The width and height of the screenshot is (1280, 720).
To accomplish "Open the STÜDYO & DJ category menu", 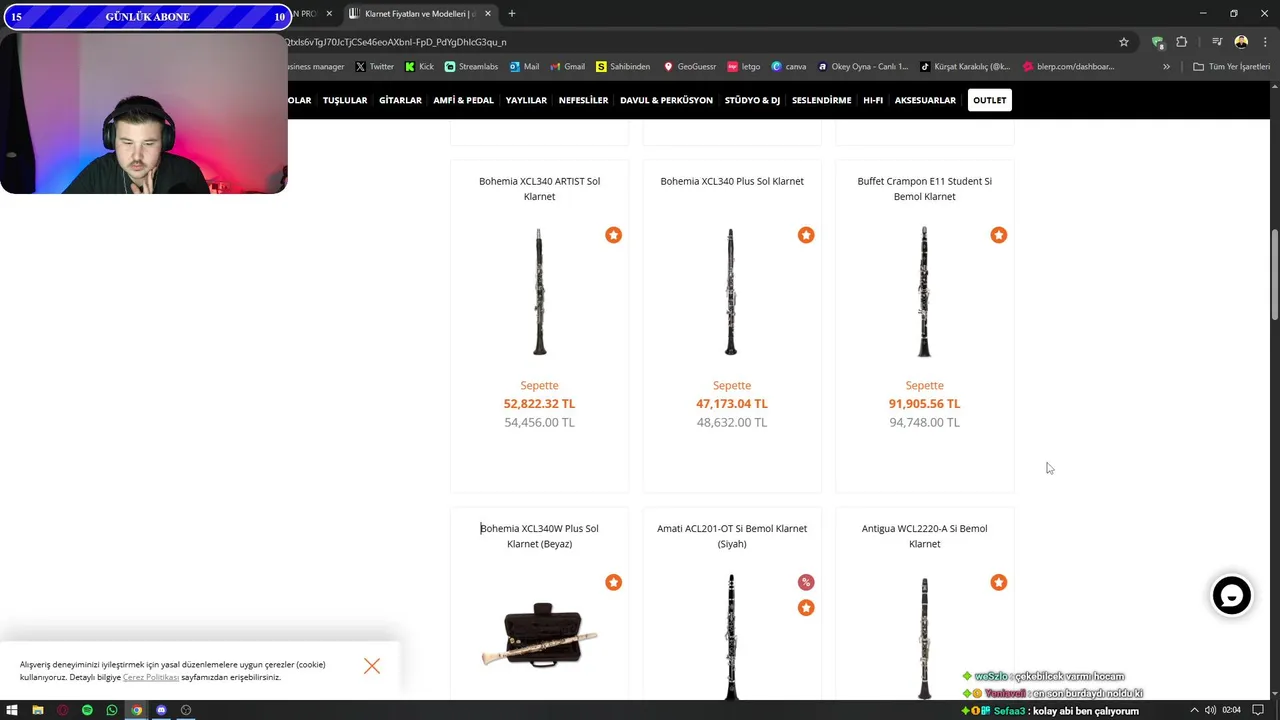I will (752, 100).
